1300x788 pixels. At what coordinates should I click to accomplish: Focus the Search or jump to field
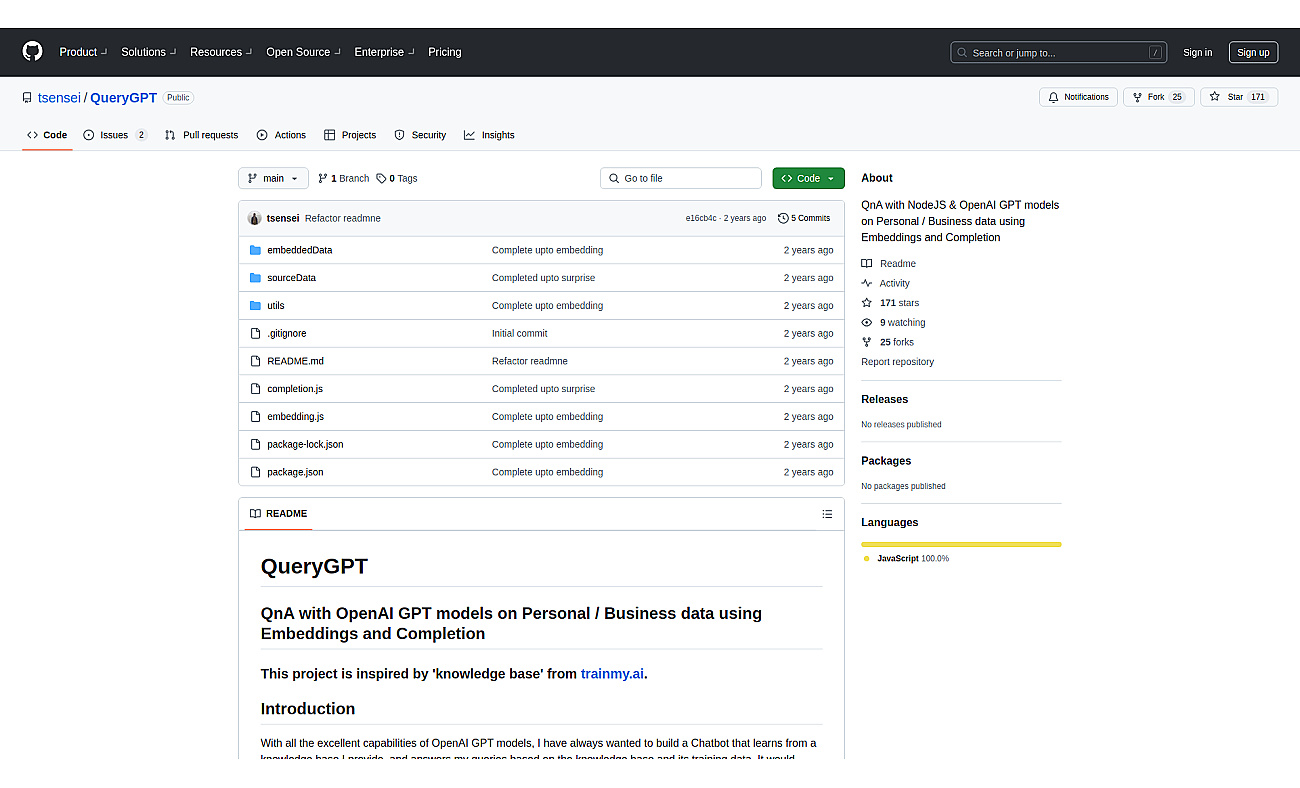[x=1058, y=52]
